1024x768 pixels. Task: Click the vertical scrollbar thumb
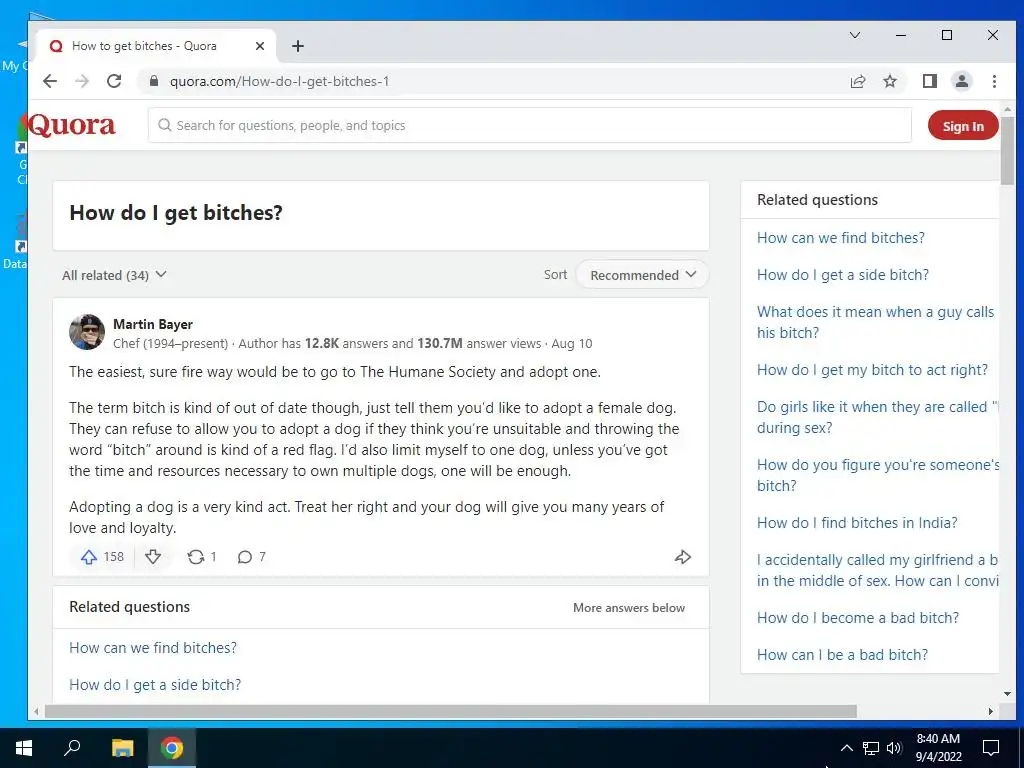click(1006, 151)
